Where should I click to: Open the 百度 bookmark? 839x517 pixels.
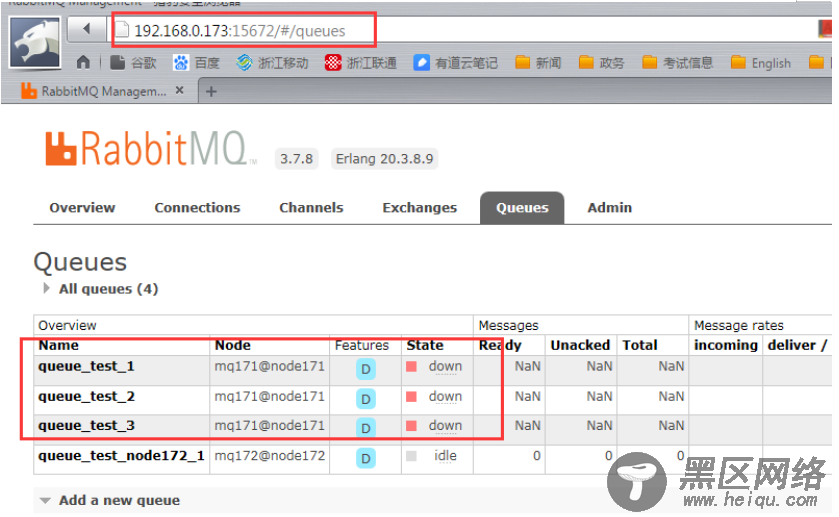[196, 63]
